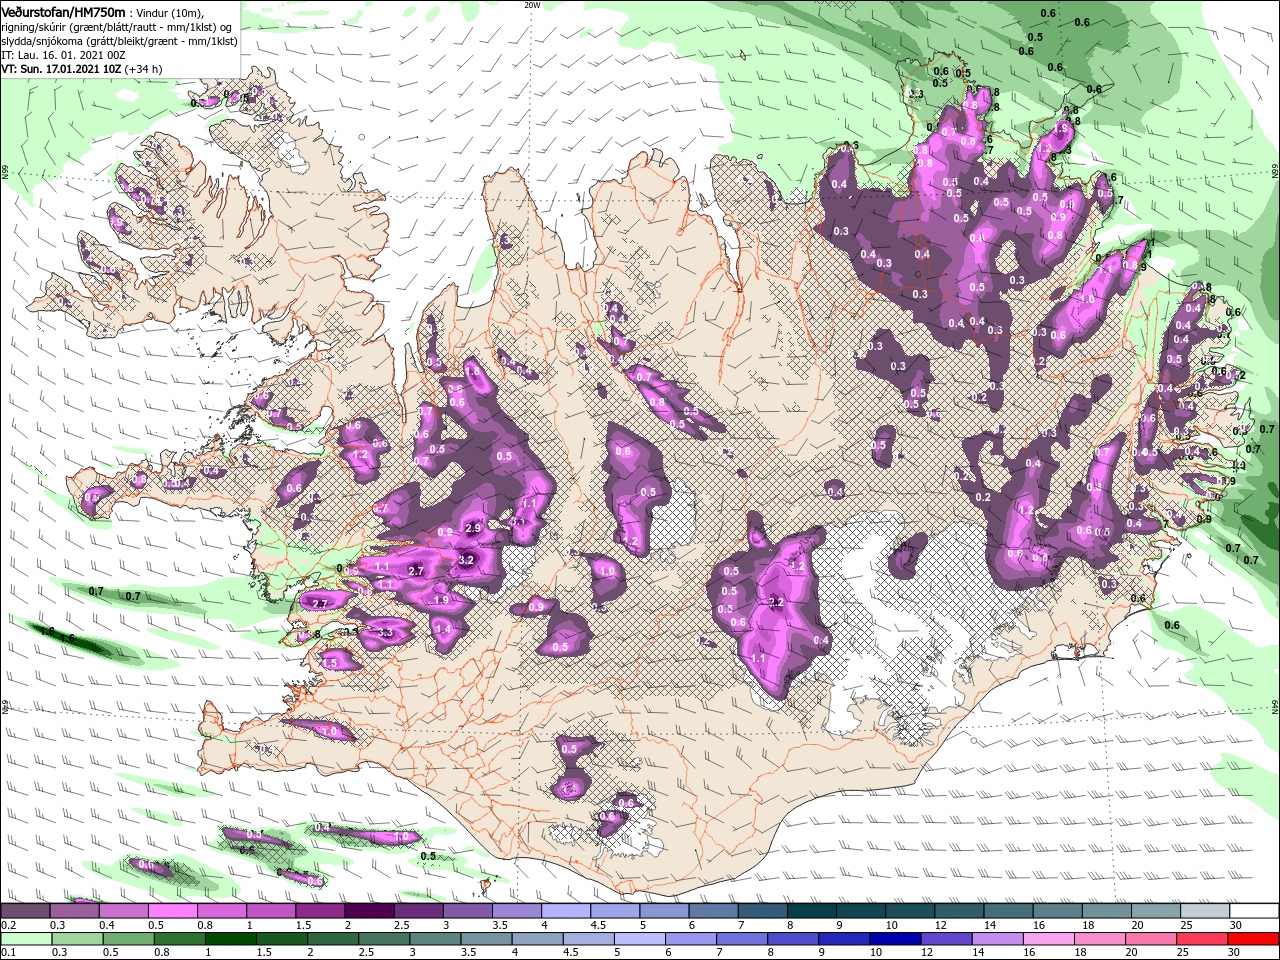Click the top-row legend swatch for 8–9 (dark teal)
This screenshot has height=960, width=1280.
(x=813, y=911)
